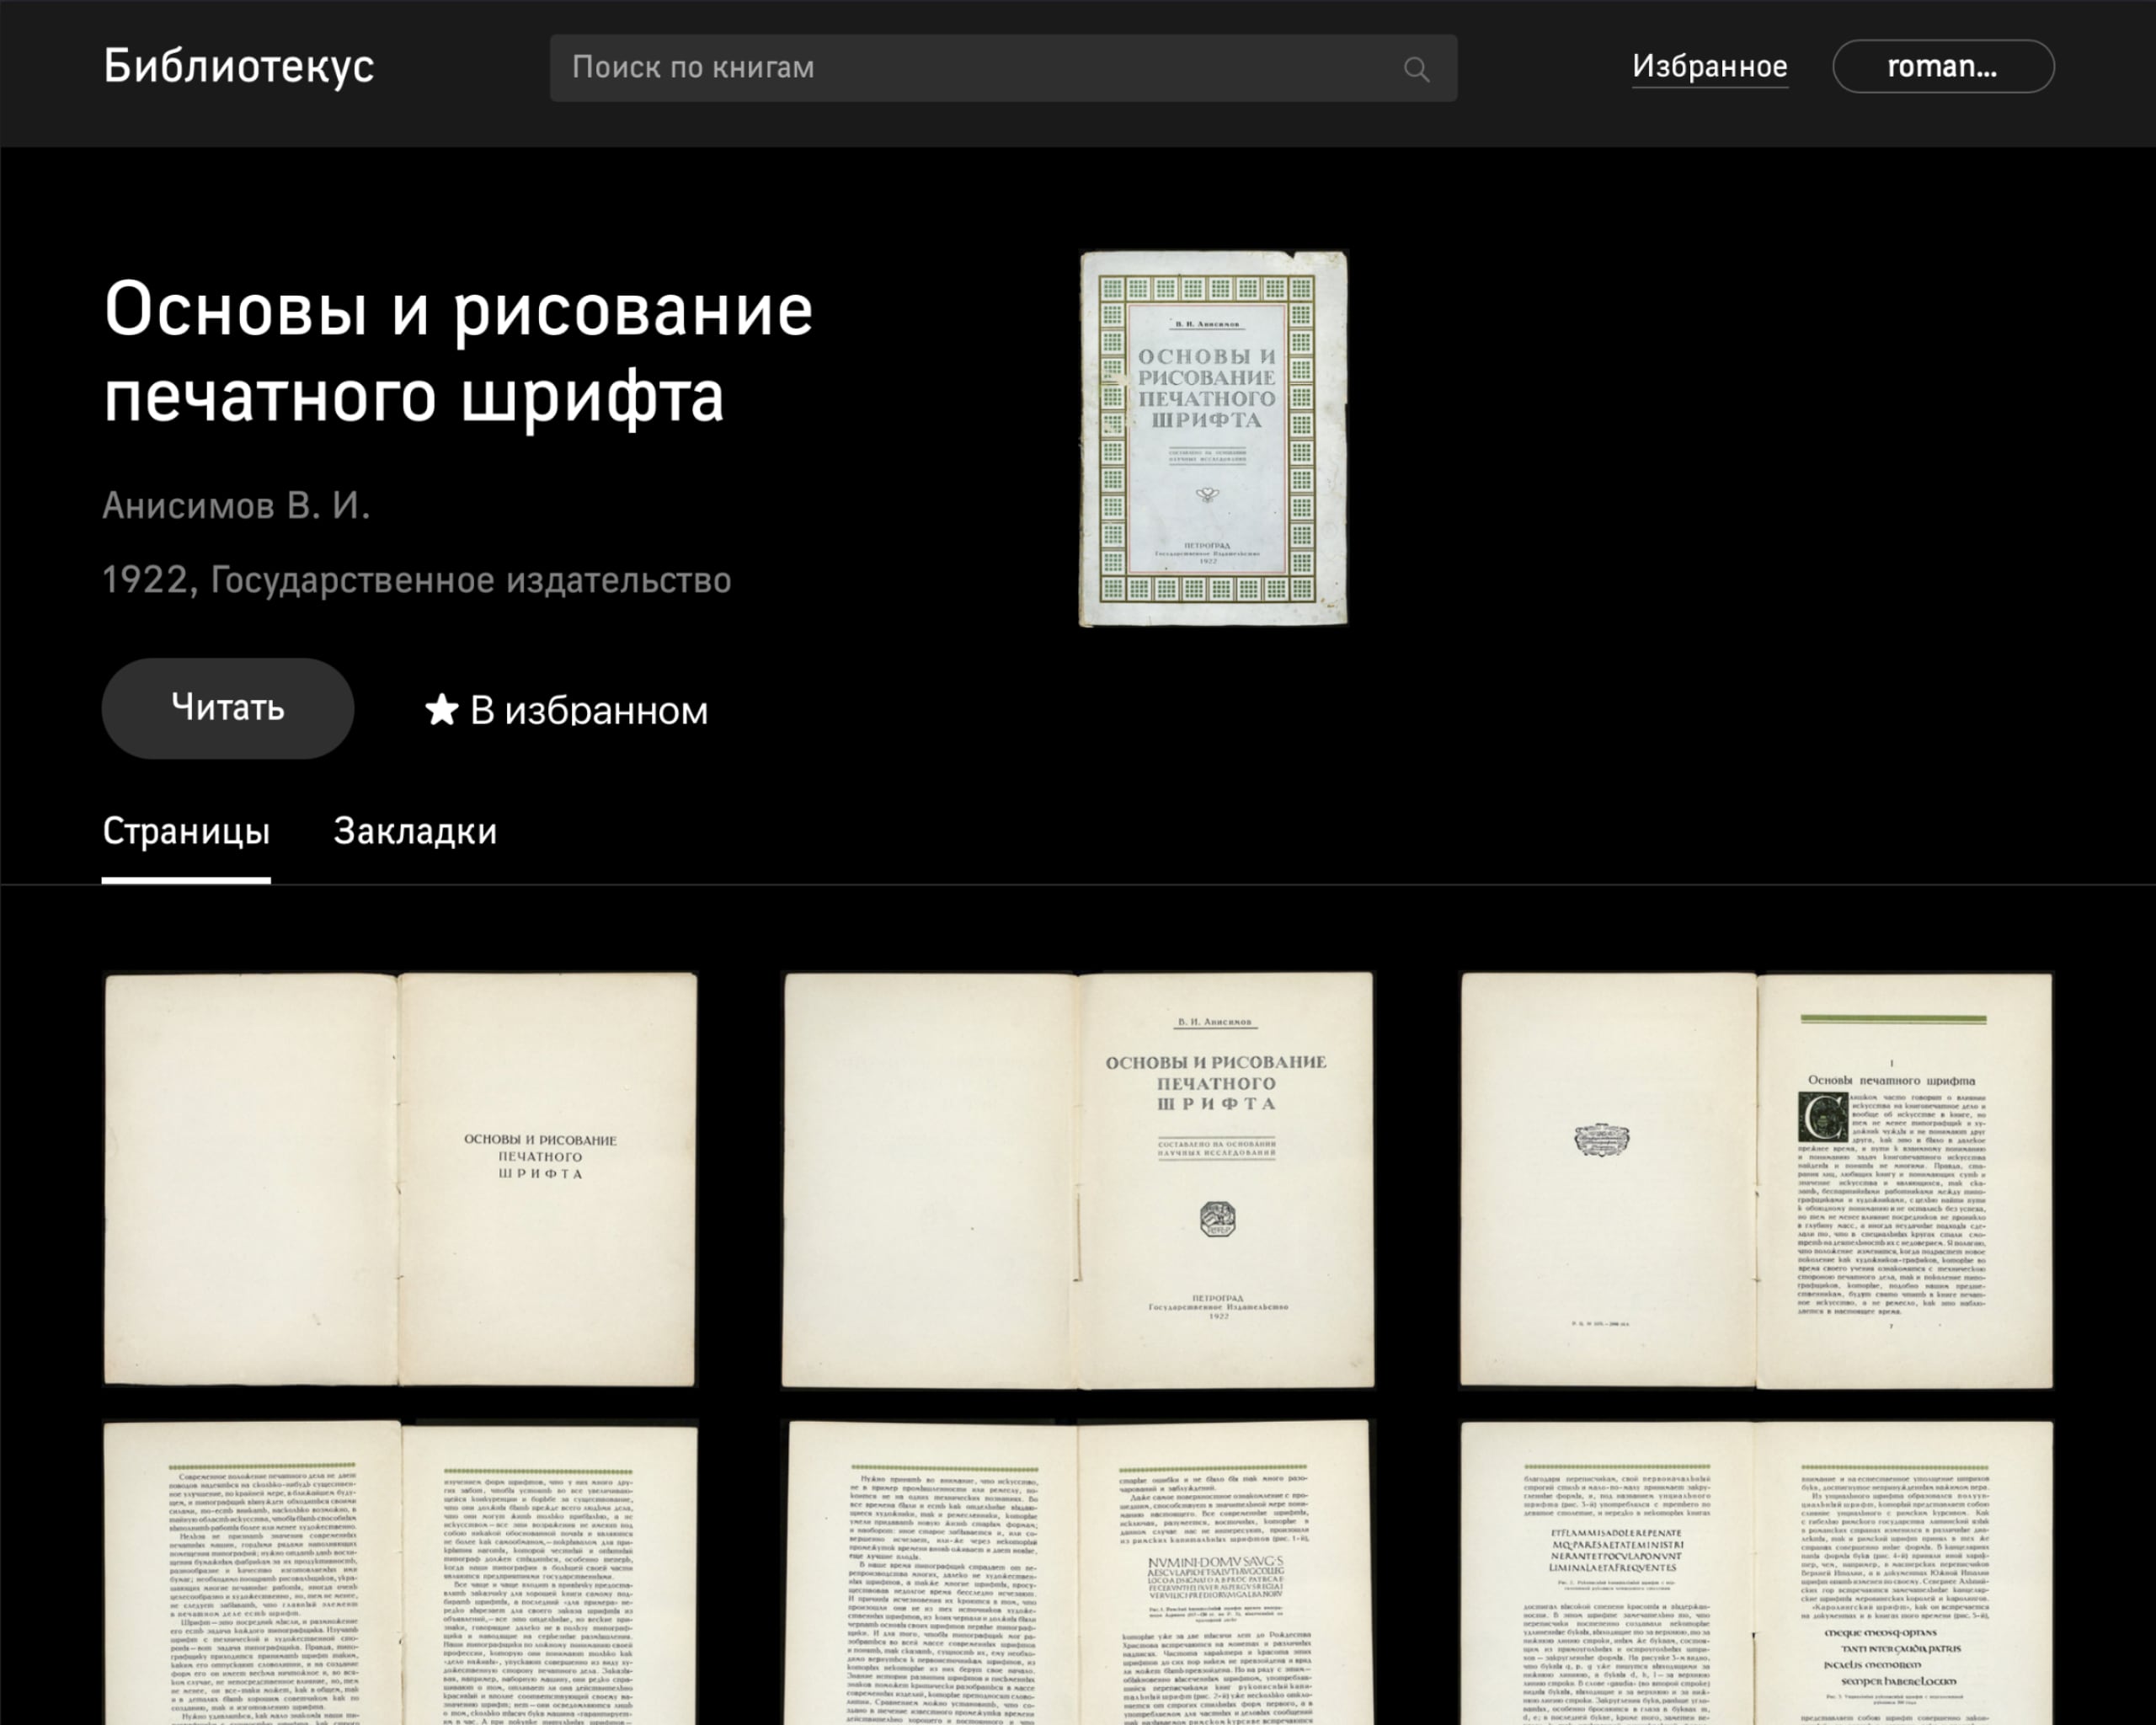2156x1725 pixels.
Task: Open the Избранное link in header
Action: [x=1709, y=66]
